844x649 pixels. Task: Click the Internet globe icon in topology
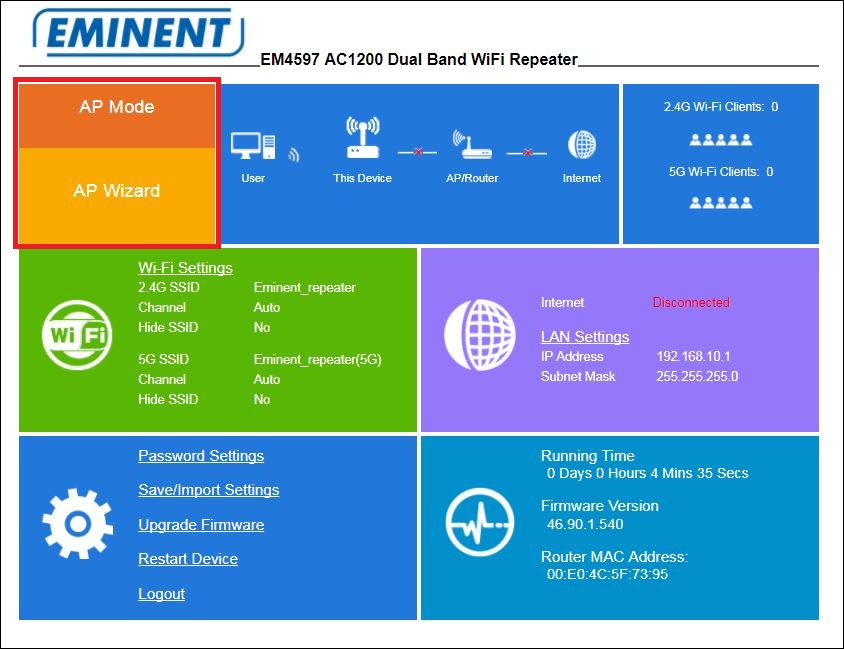tap(582, 145)
